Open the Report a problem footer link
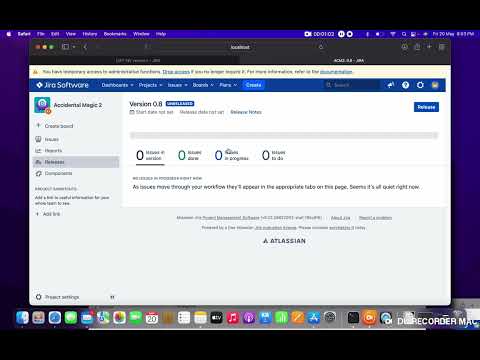Viewport: 480px width, 360px height. click(x=375, y=218)
